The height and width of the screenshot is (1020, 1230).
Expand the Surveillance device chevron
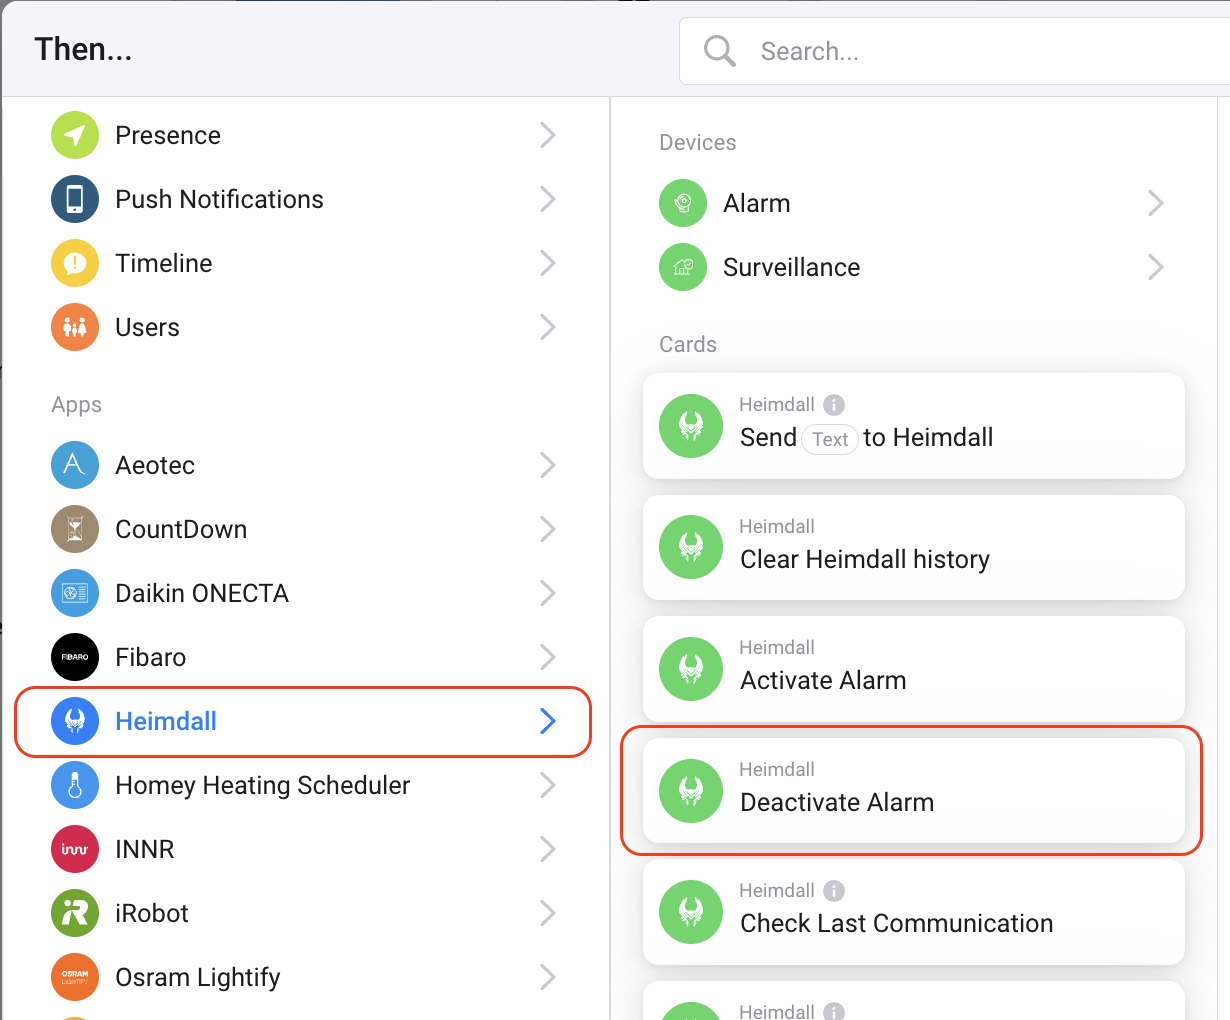(1155, 267)
